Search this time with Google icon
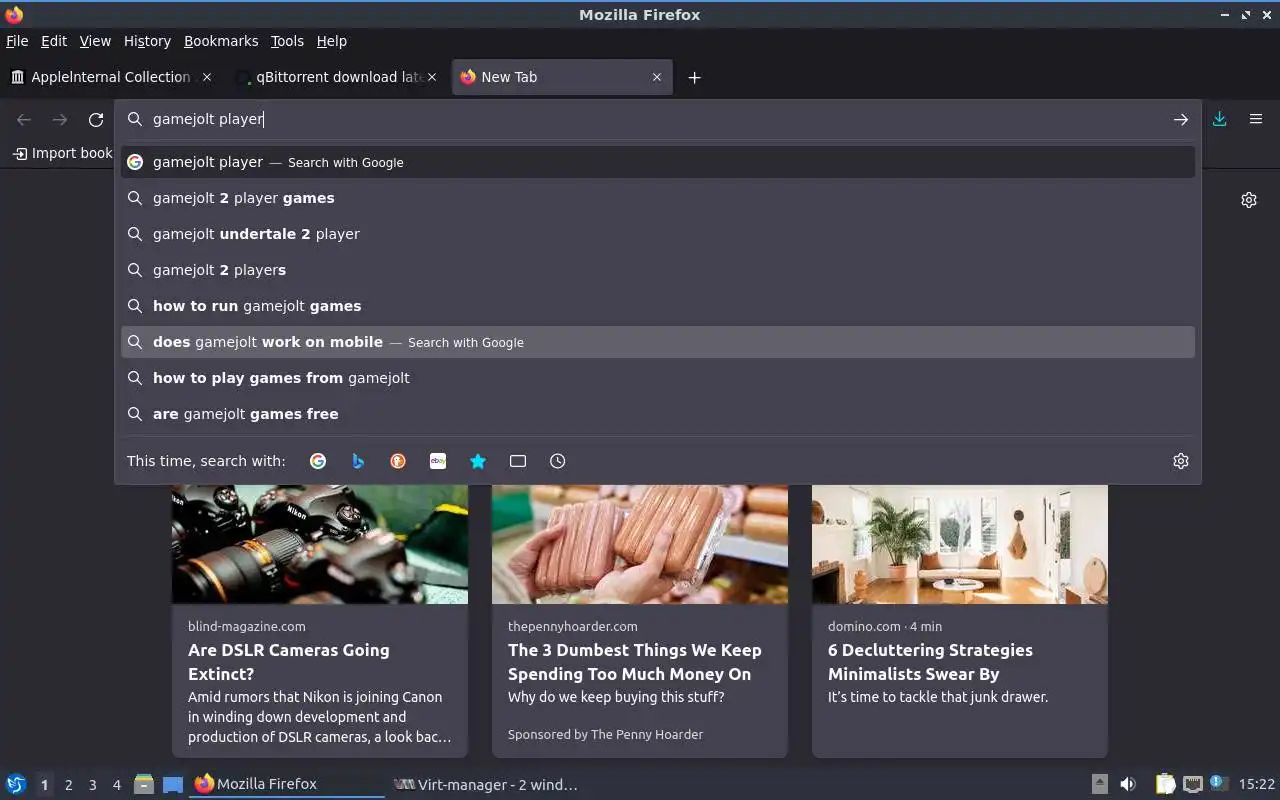Screen dimensions: 1280x800 tap(318, 461)
